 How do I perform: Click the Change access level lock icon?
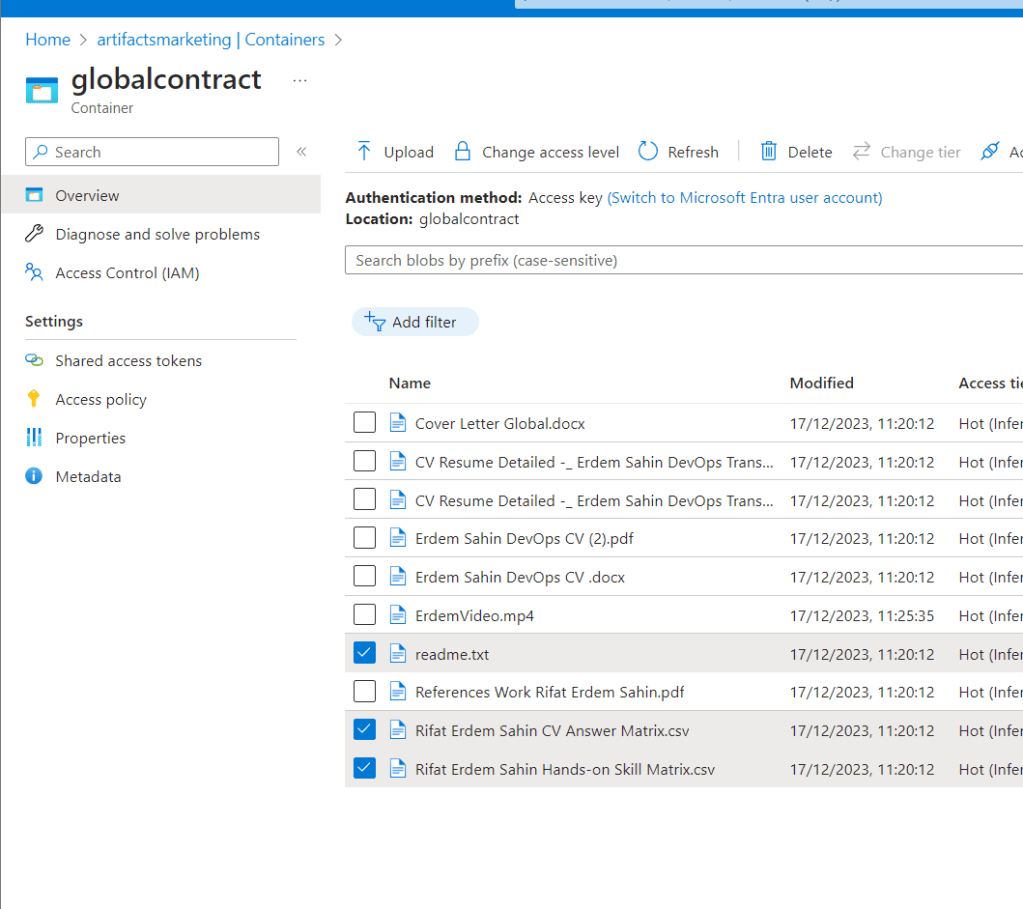[463, 151]
